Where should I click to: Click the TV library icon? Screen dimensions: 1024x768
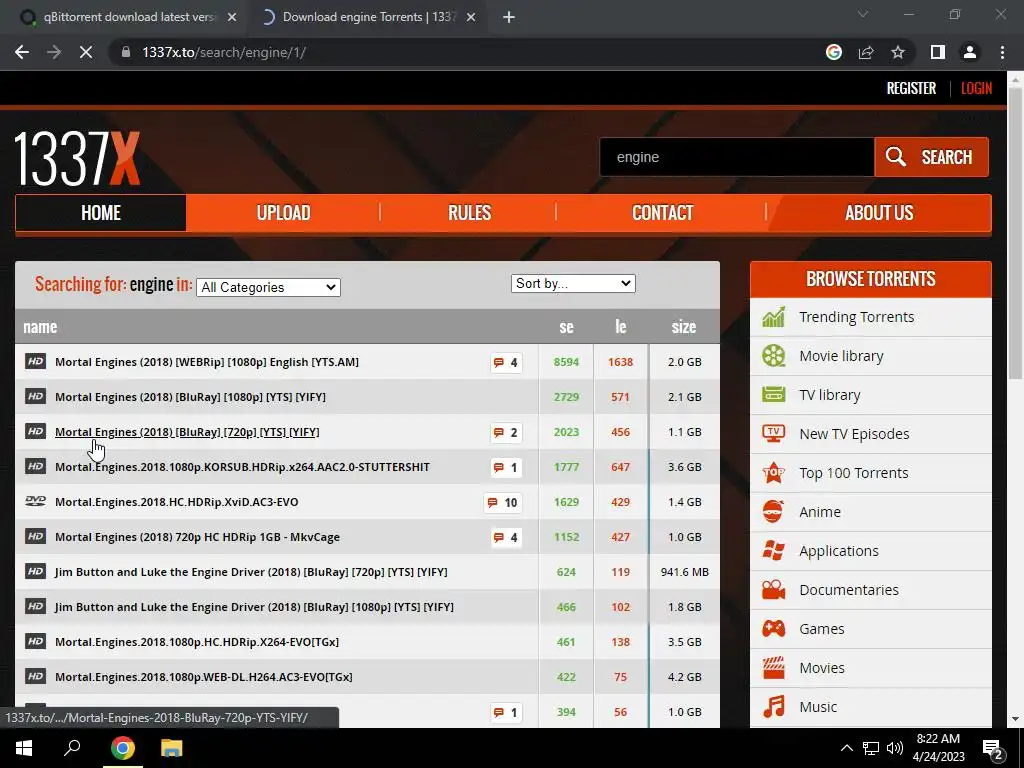point(773,395)
